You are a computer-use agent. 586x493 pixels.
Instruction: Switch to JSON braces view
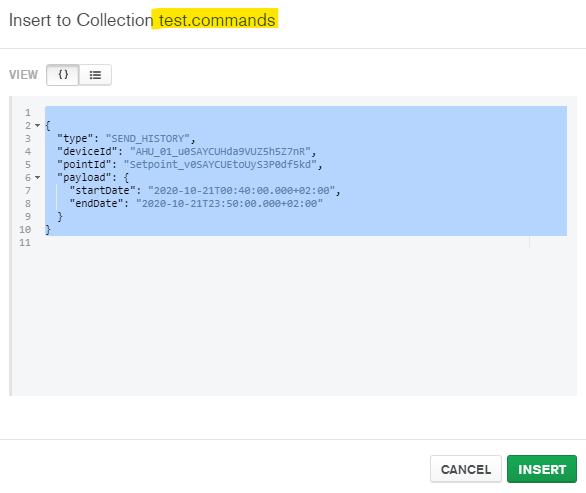click(x=63, y=75)
